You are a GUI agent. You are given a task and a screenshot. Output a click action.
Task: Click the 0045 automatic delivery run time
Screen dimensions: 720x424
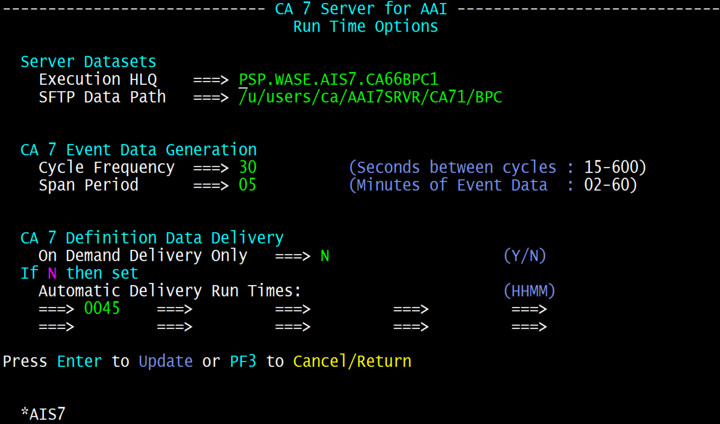[x=102, y=308]
